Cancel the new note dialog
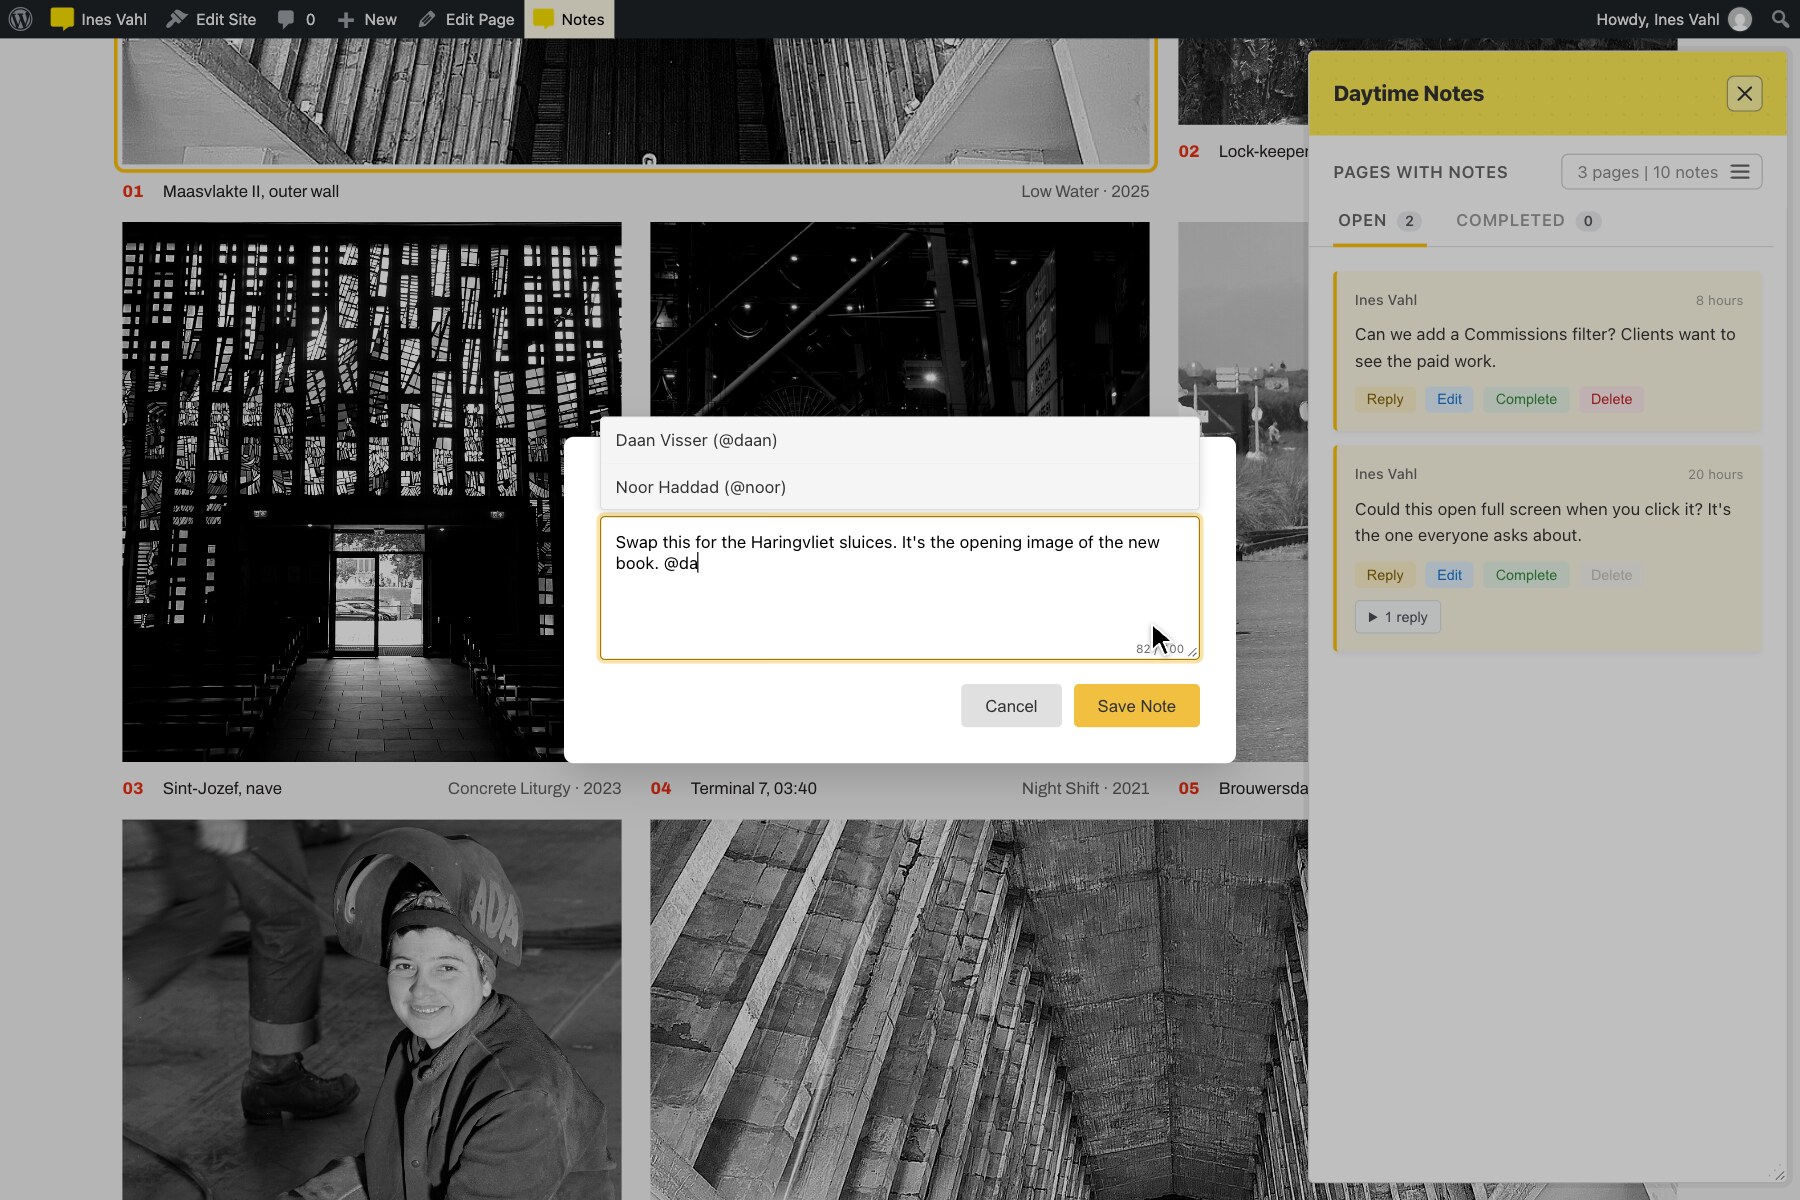The height and width of the screenshot is (1200, 1800). coord(1011,706)
